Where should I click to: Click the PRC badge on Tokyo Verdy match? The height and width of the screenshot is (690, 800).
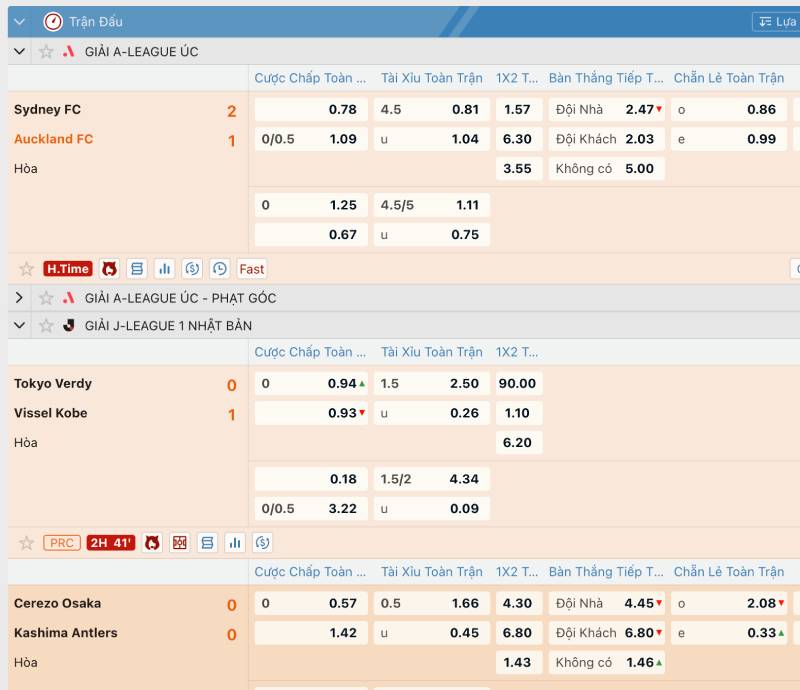click(61, 543)
